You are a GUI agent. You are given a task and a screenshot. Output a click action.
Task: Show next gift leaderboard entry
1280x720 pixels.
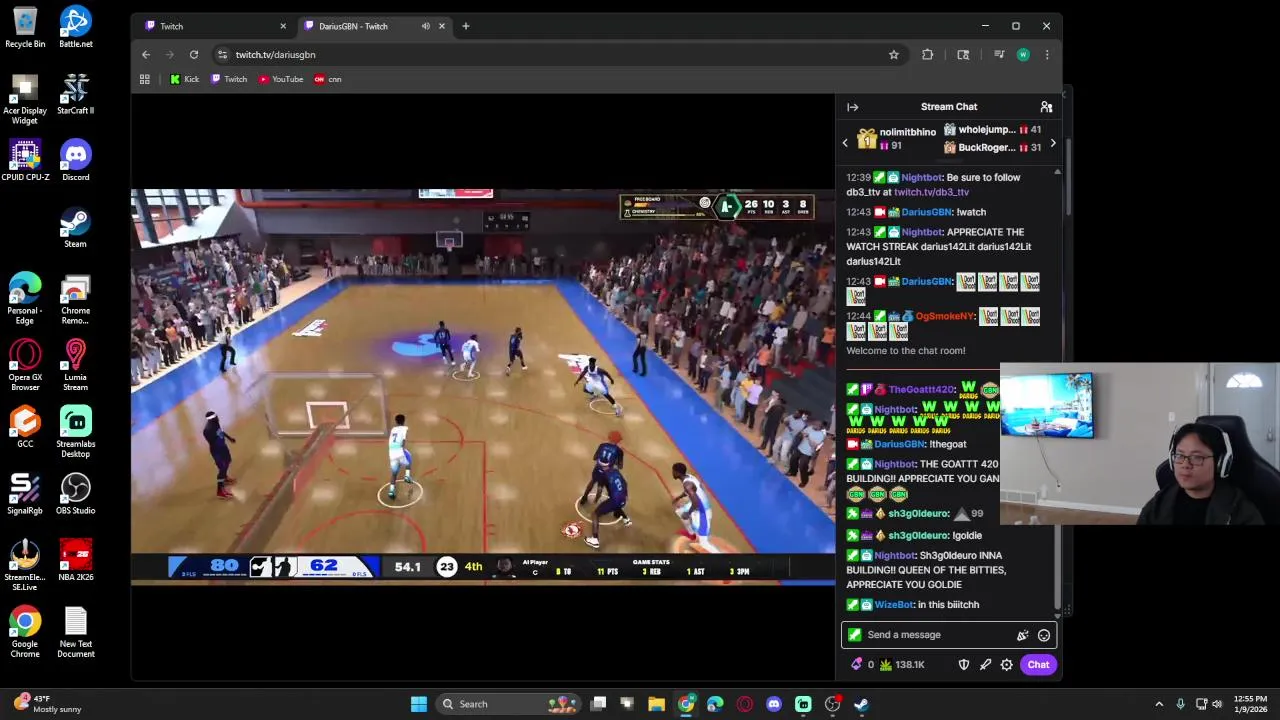pos(1052,143)
